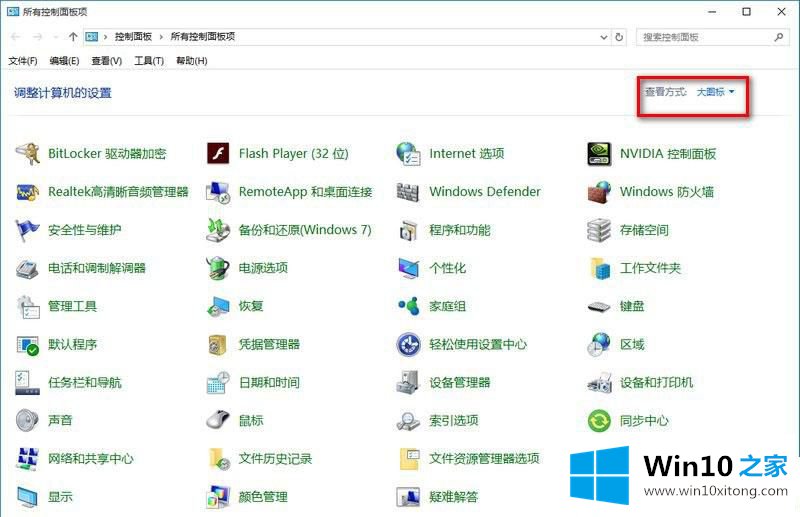The image size is (800, 517).
Task: Open the 家庭组 icon
Action: click(408, 306)
